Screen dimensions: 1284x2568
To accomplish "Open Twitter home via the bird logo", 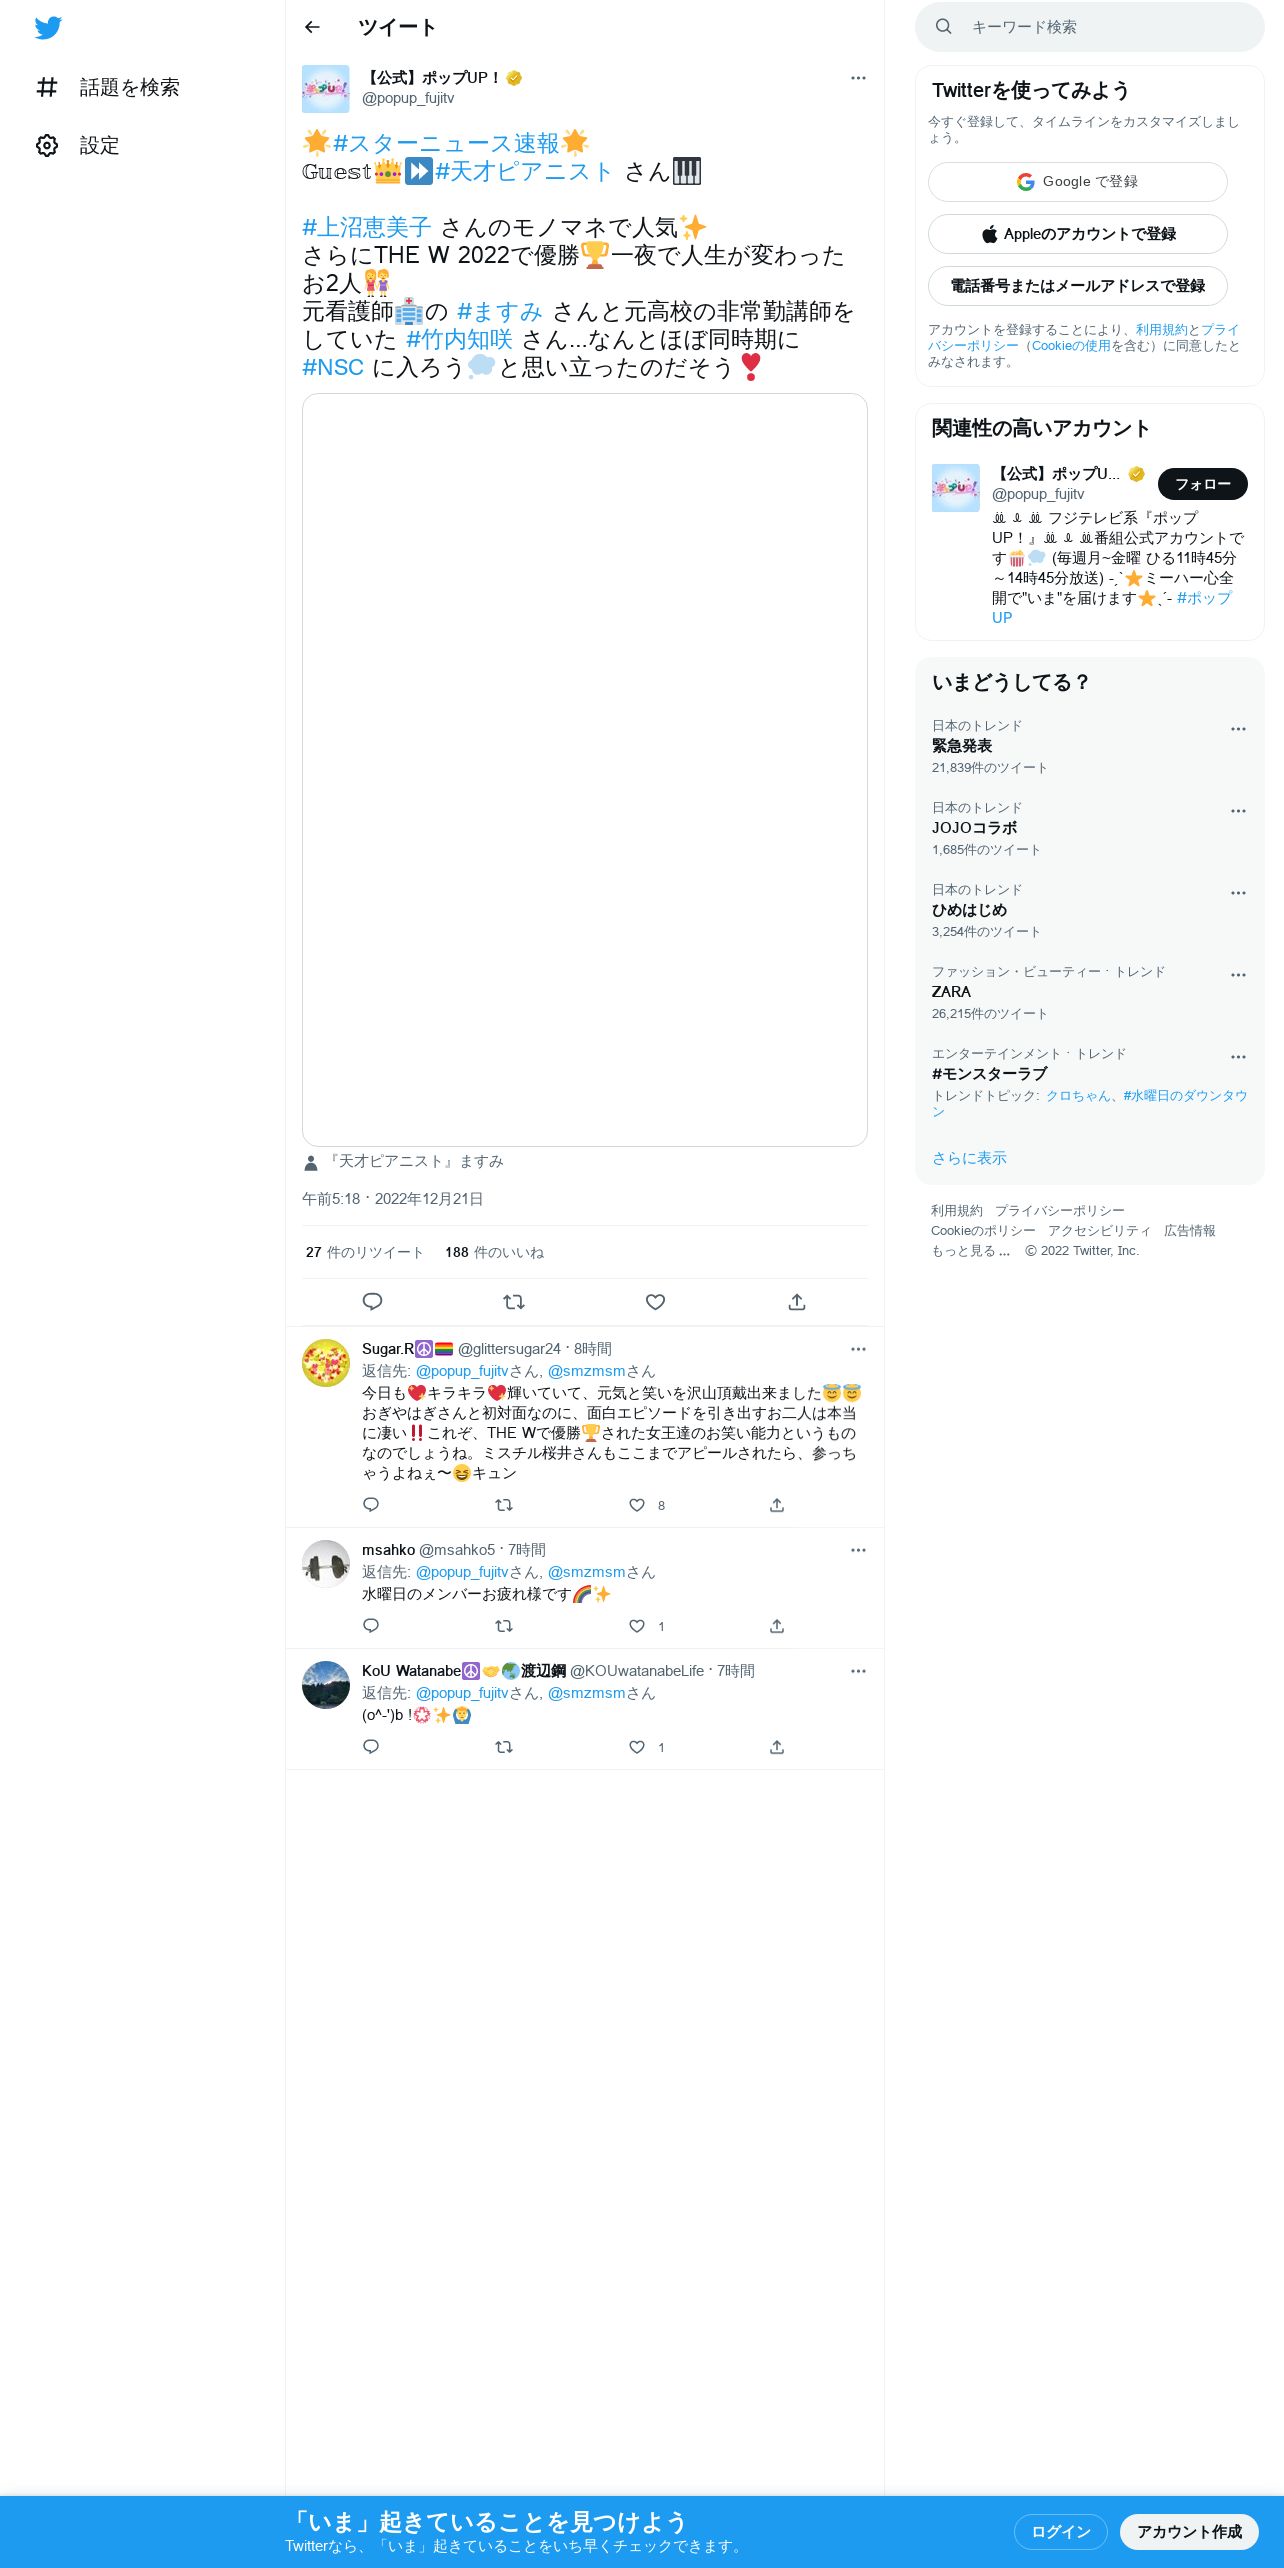I will (x=48, y=28).
